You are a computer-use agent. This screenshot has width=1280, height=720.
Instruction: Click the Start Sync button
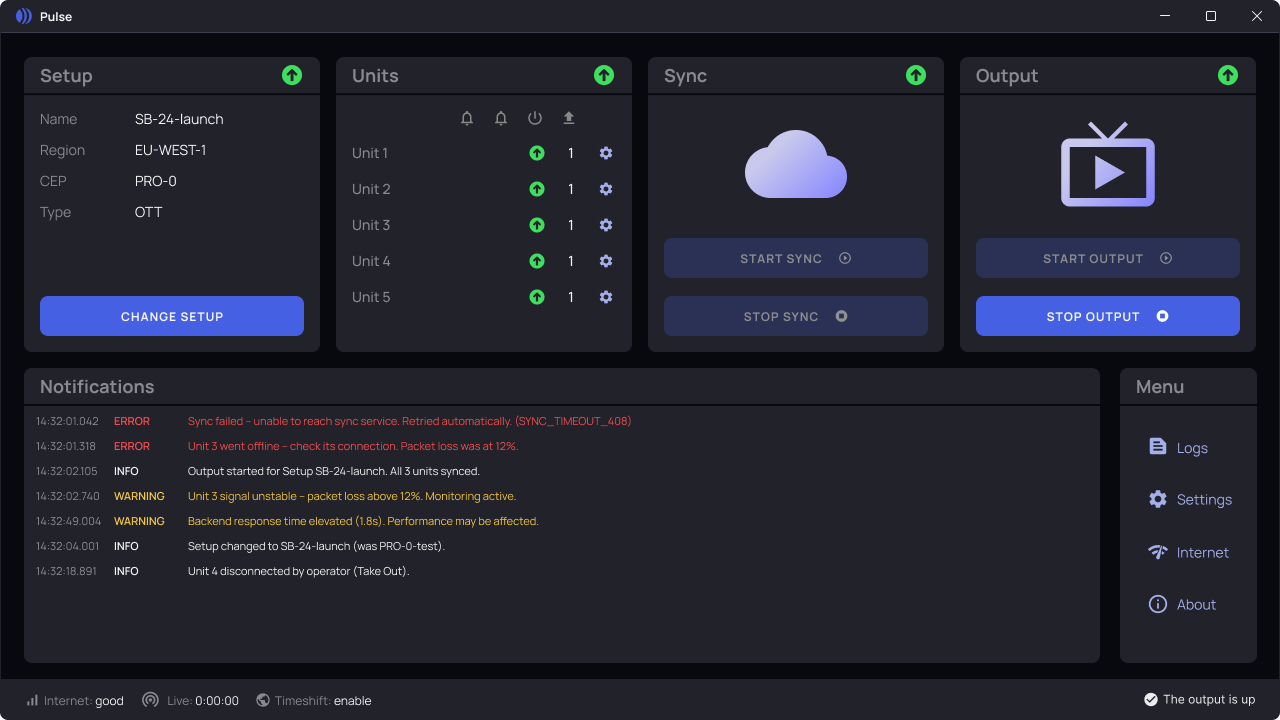click(796, 258)
